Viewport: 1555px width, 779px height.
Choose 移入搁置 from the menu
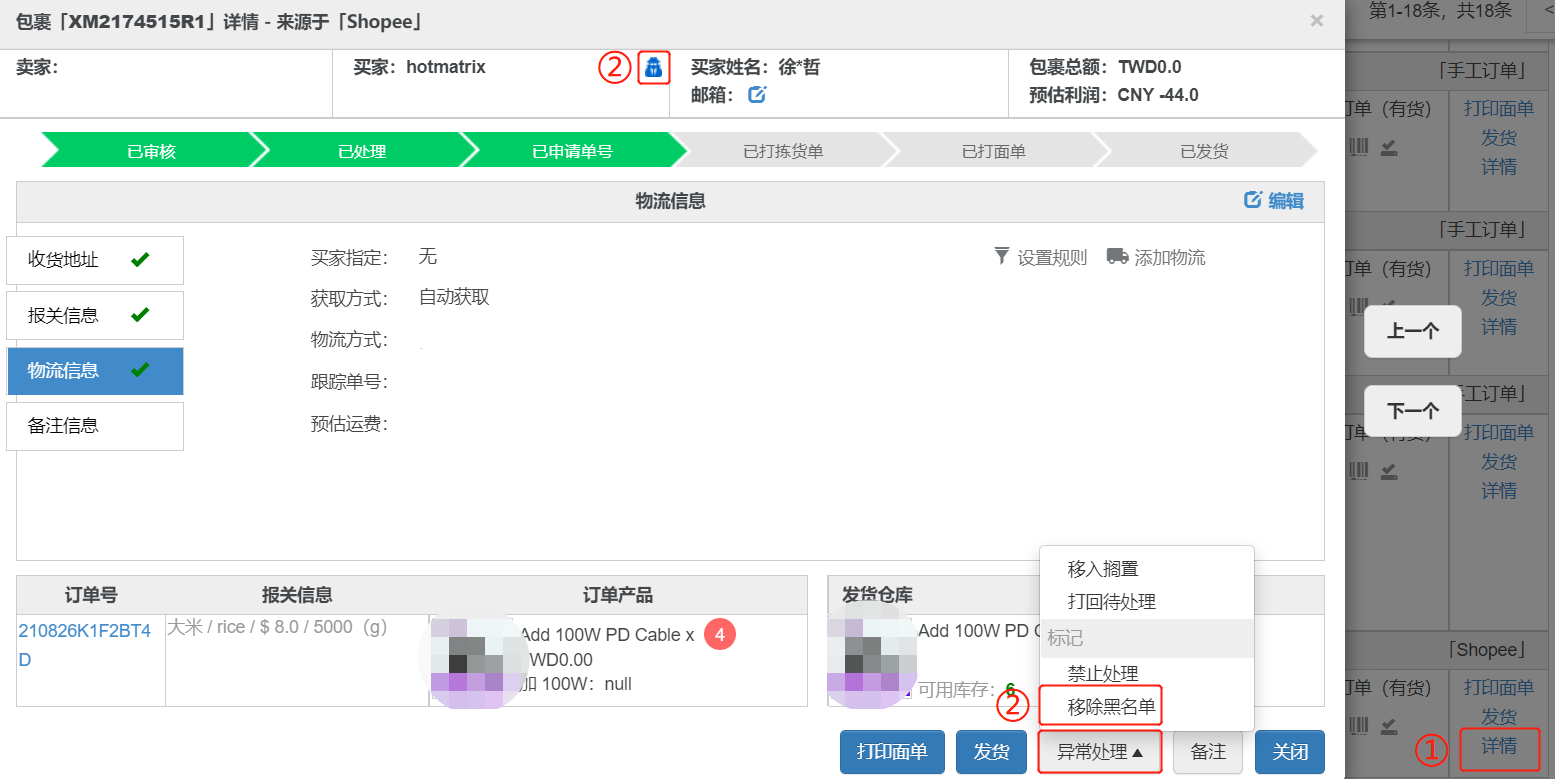1103,569
